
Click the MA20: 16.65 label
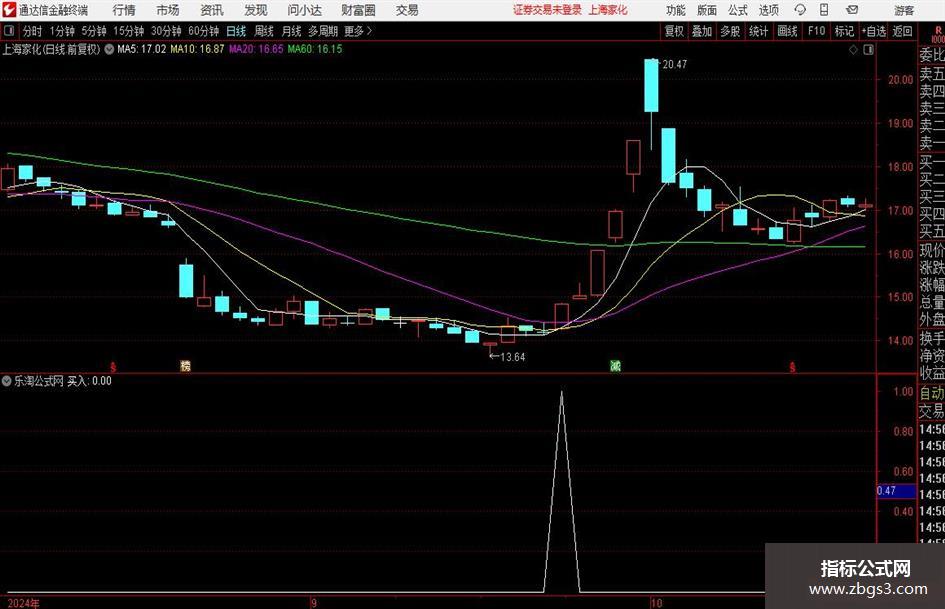click(x=256, y=49)
